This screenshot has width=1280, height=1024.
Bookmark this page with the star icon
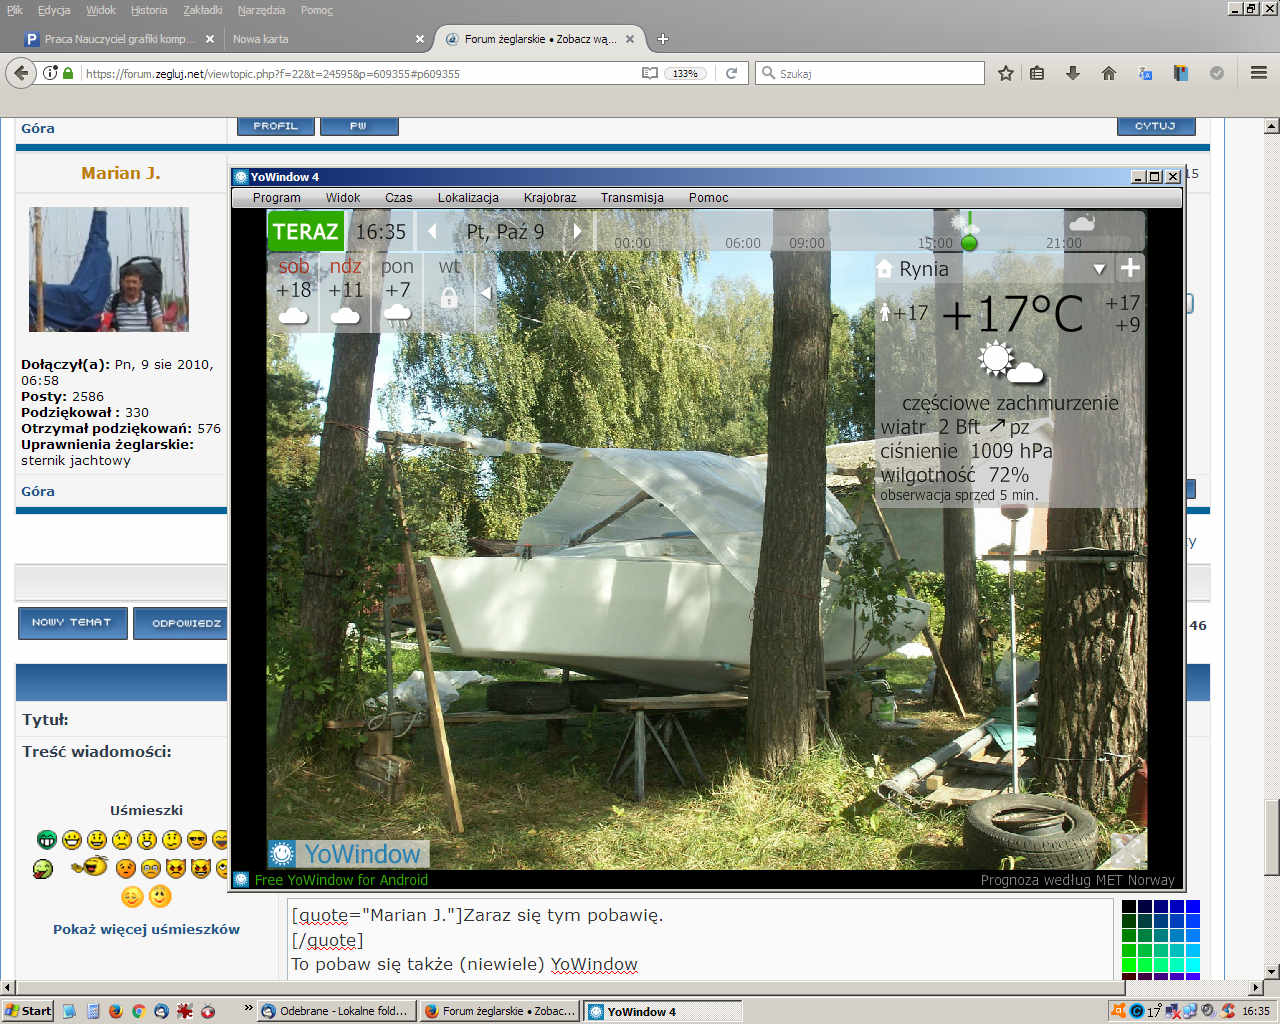(x=1006, y=73)
